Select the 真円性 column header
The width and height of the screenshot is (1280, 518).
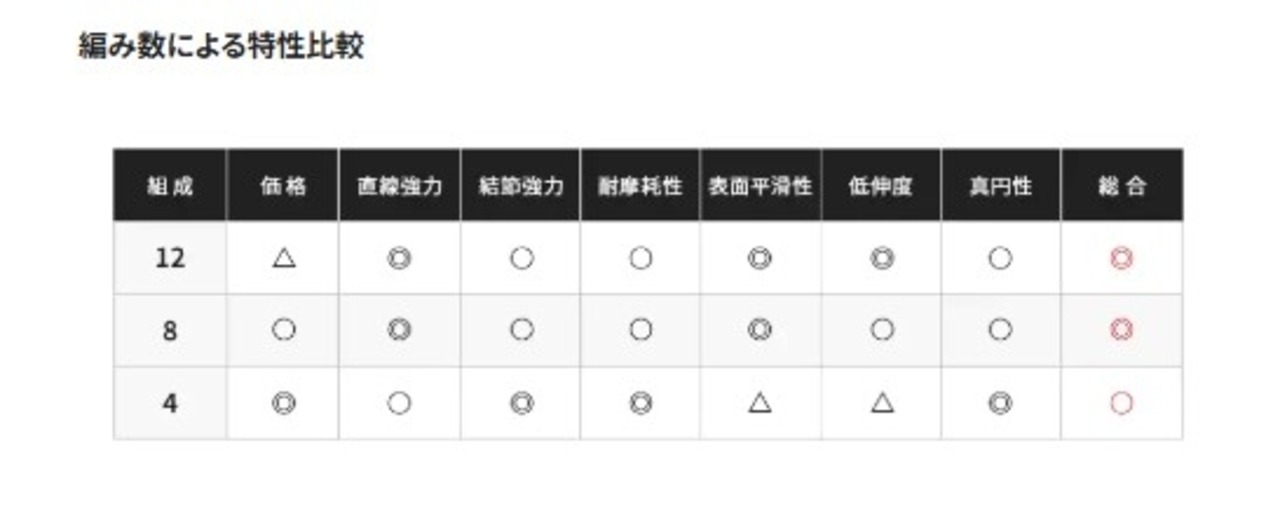(1000, 186)
